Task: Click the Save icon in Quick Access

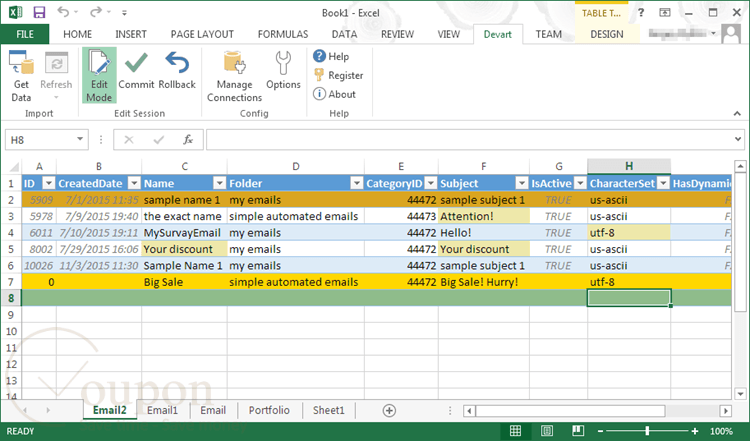Action: 39,12
